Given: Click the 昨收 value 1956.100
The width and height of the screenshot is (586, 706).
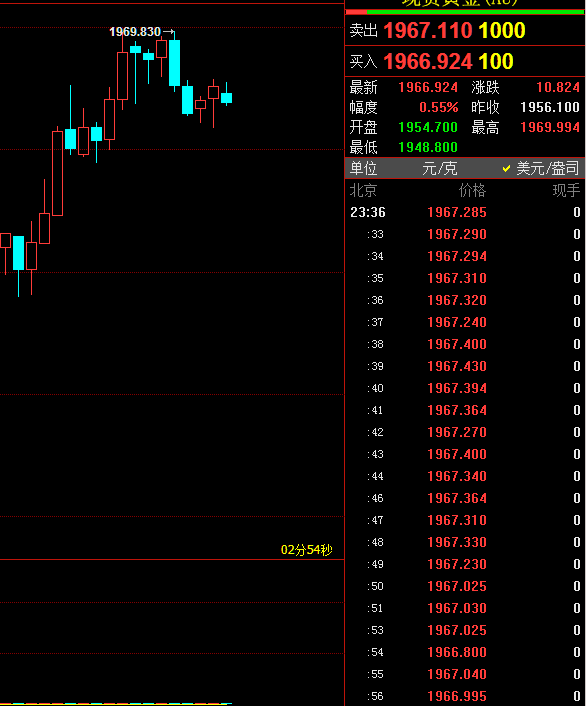Looking at the screenshot, I should 550,107.
